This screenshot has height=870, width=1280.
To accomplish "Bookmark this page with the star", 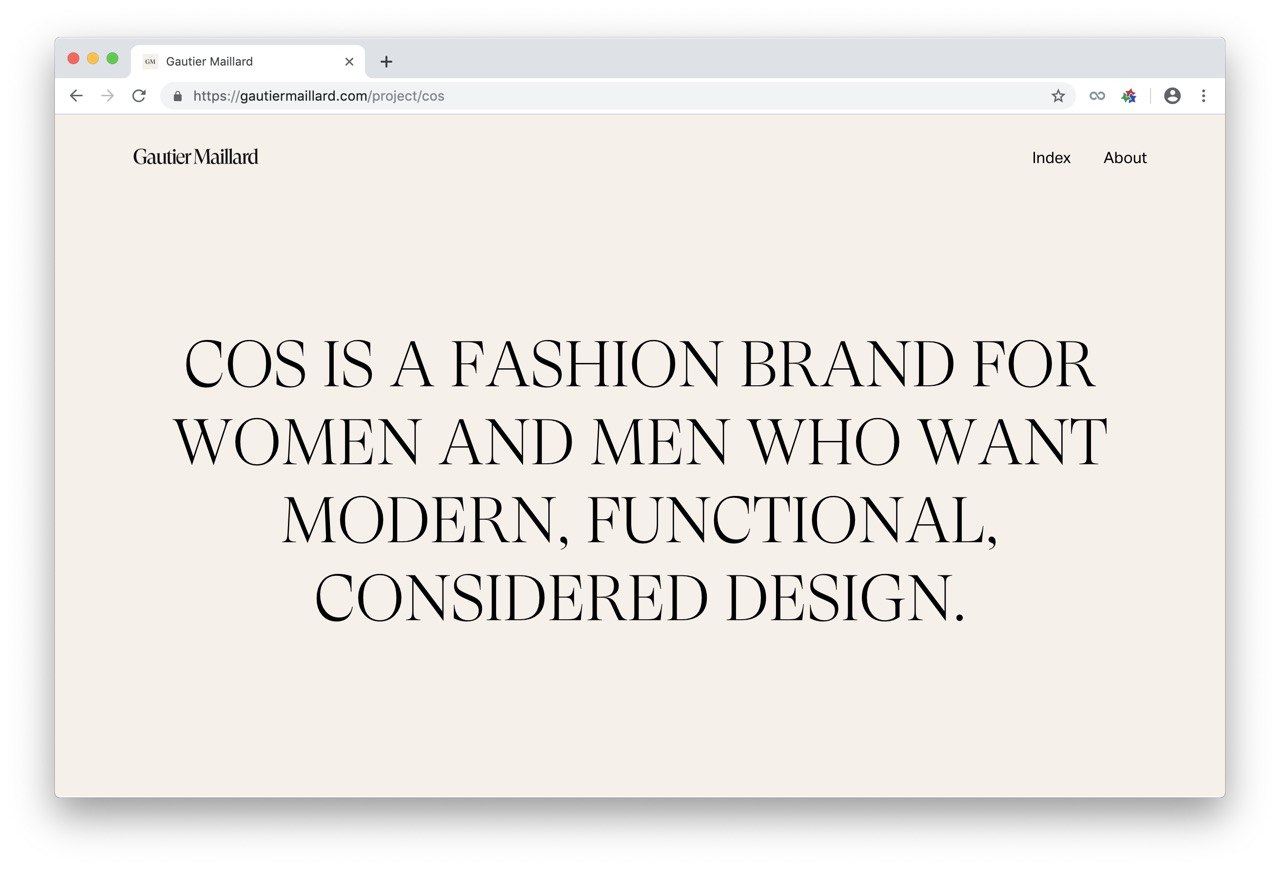I will click(1058, 96).
